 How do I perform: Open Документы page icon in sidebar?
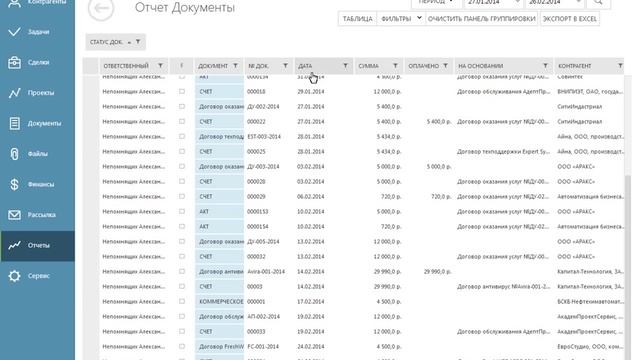(14, 123)
